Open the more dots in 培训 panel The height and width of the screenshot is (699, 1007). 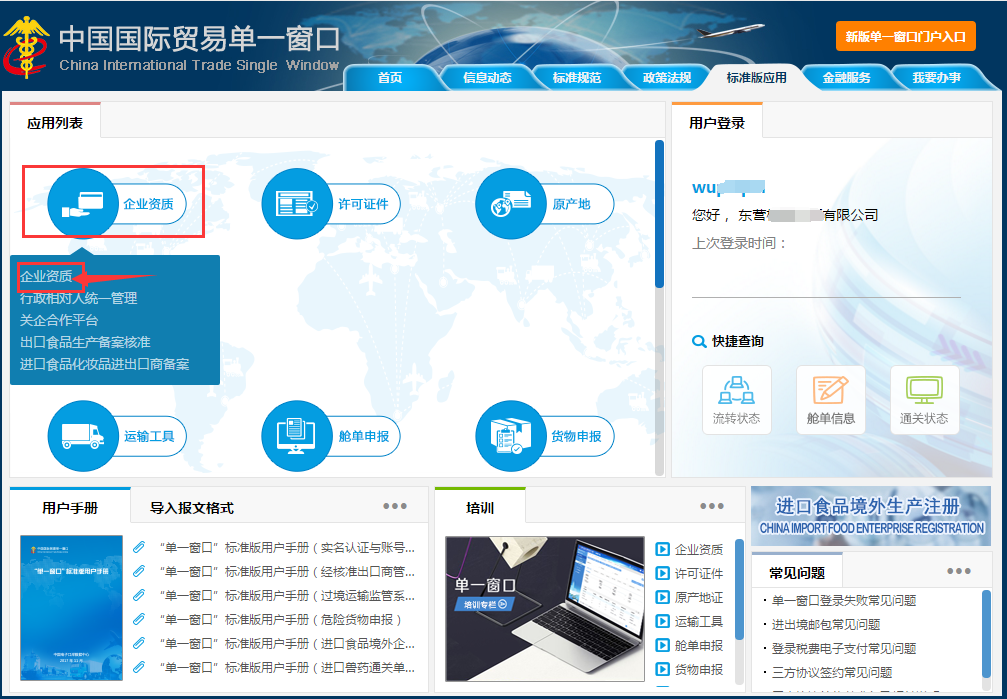pos(712,506)
